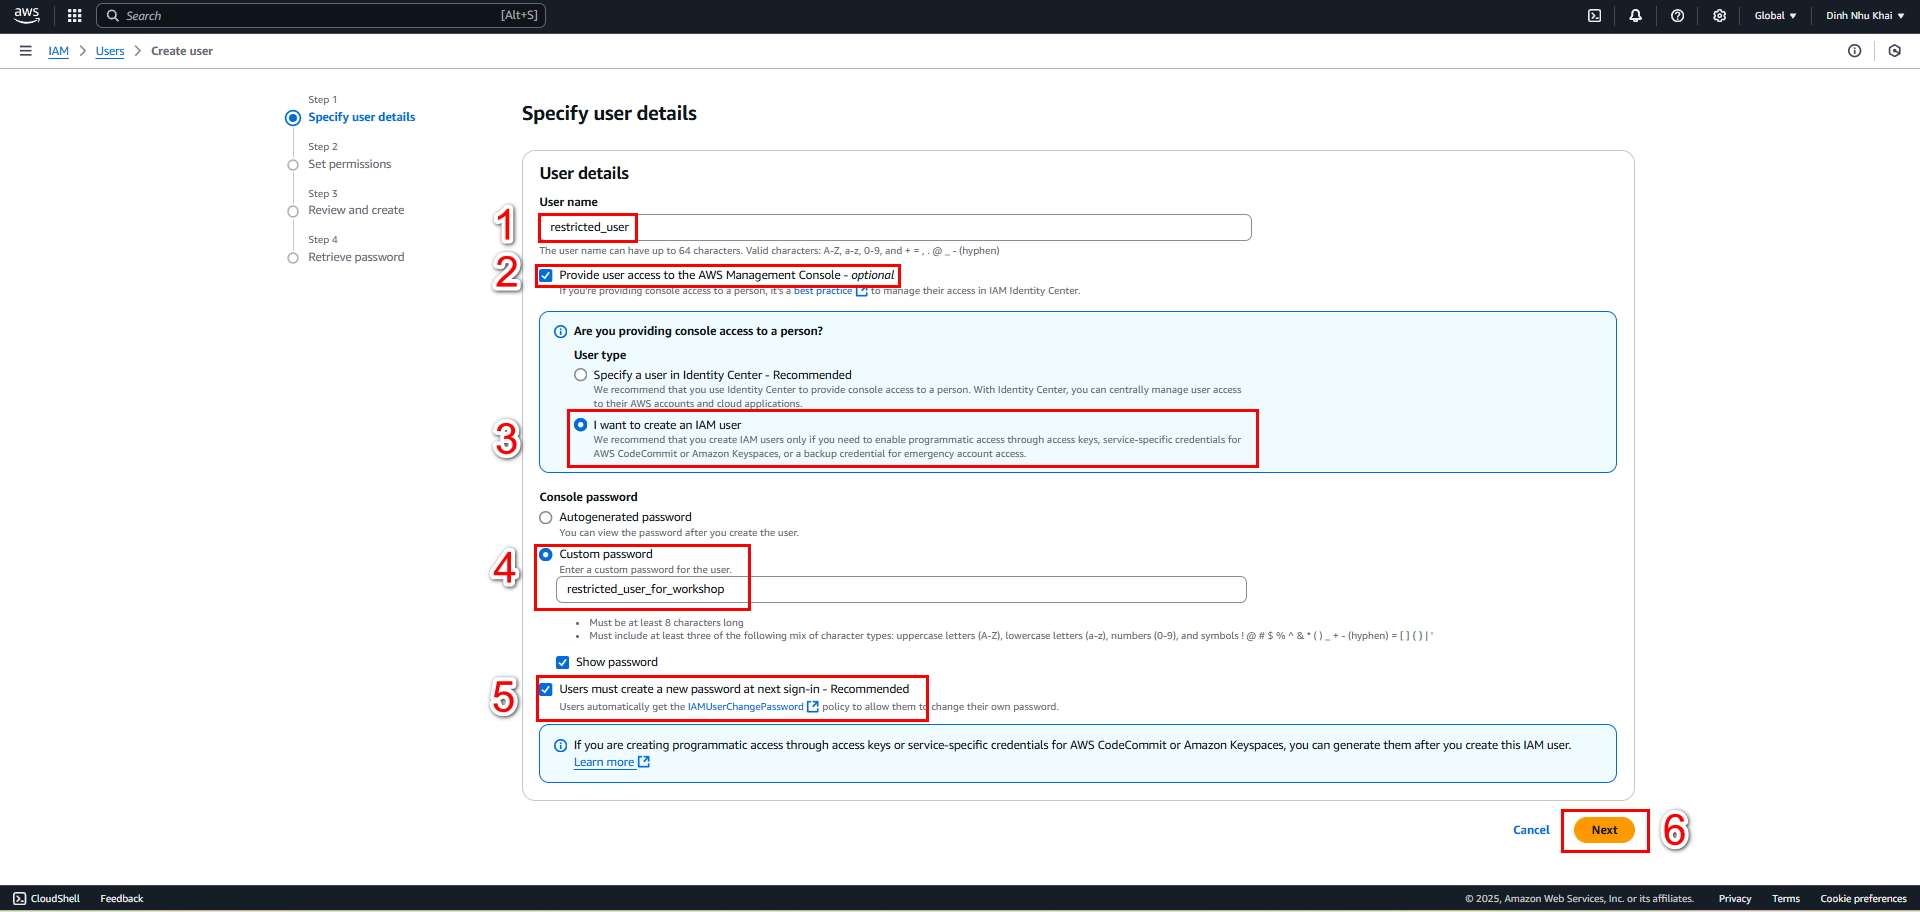Select Specify a user in Identity Center
This screenshot has height=912, width=1920.
[x=581, y=375]
